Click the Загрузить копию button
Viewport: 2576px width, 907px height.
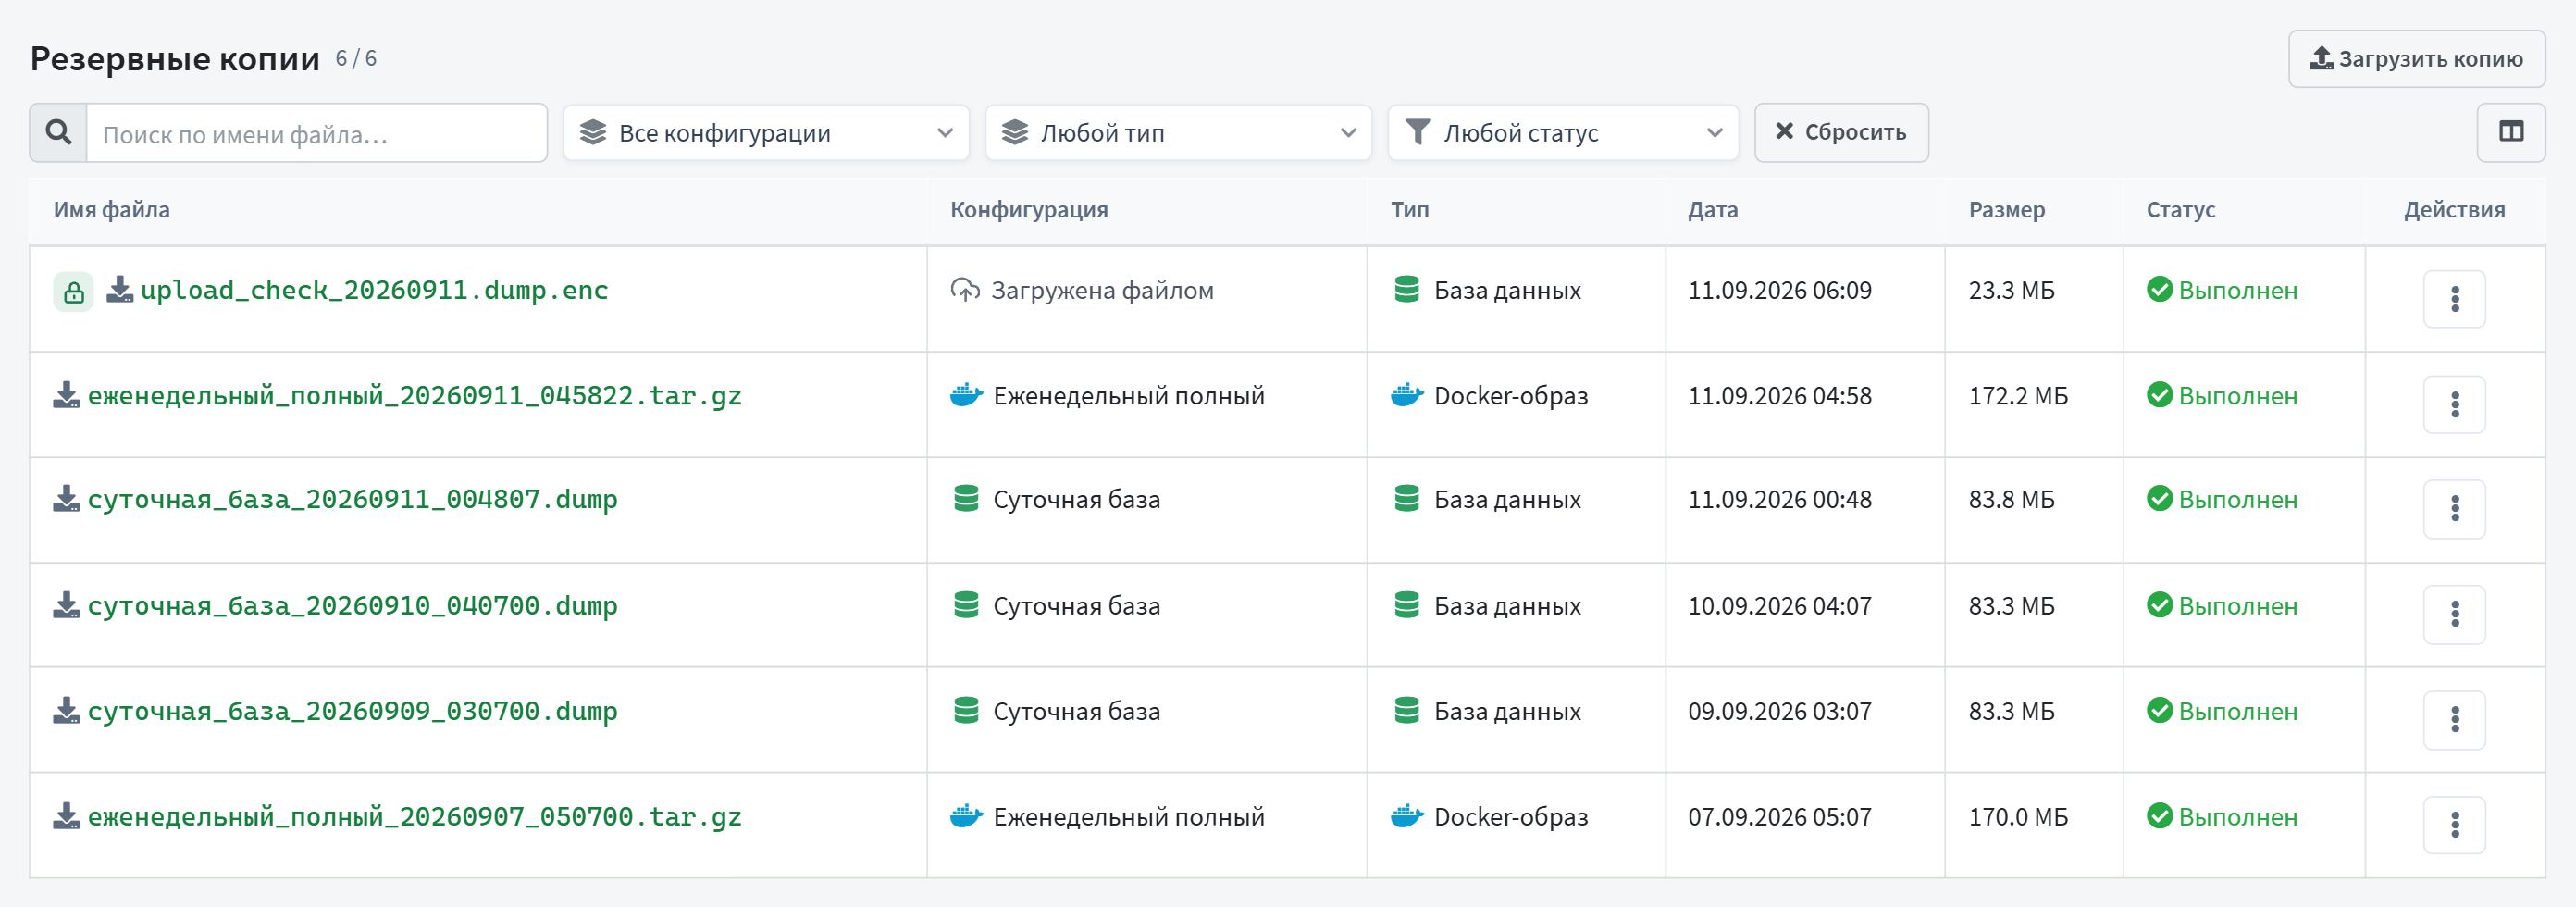coord(2416,59)
